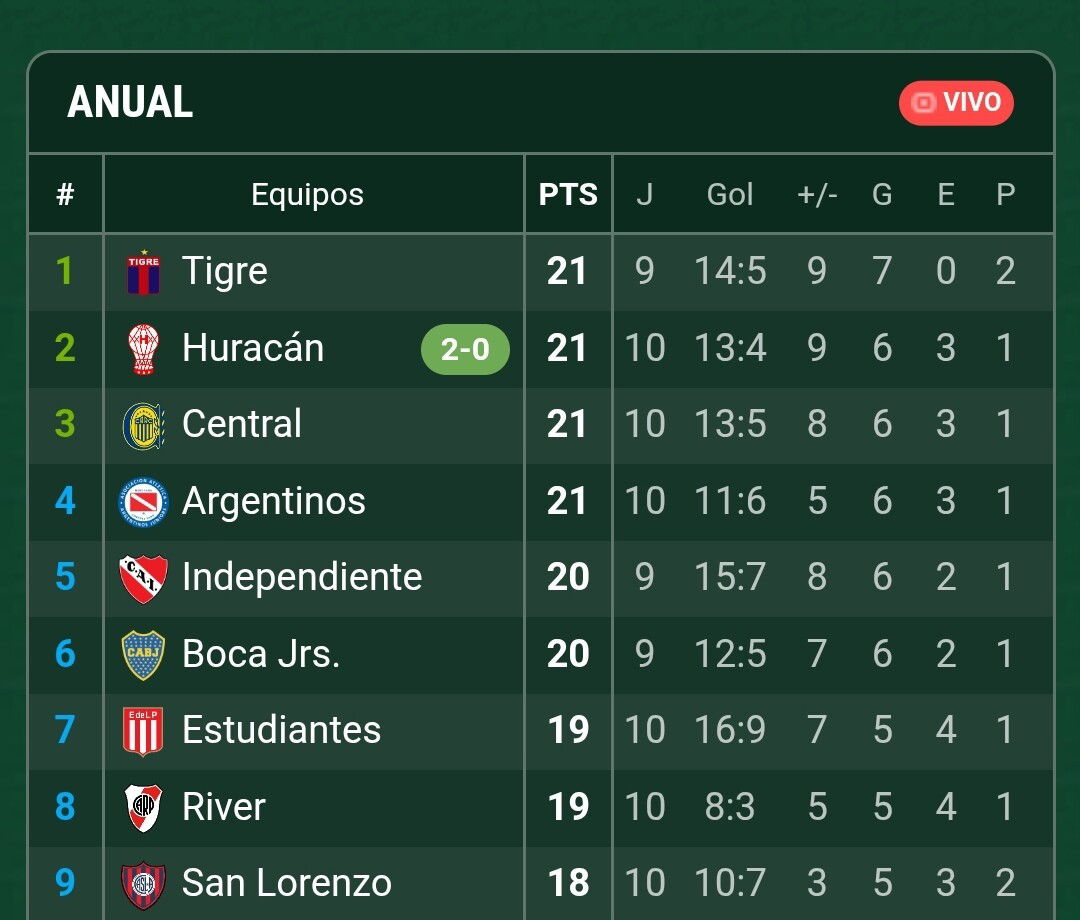Sort by PTS column header
This screenshot has width=1080, height=920.
[x=568, y=194]
